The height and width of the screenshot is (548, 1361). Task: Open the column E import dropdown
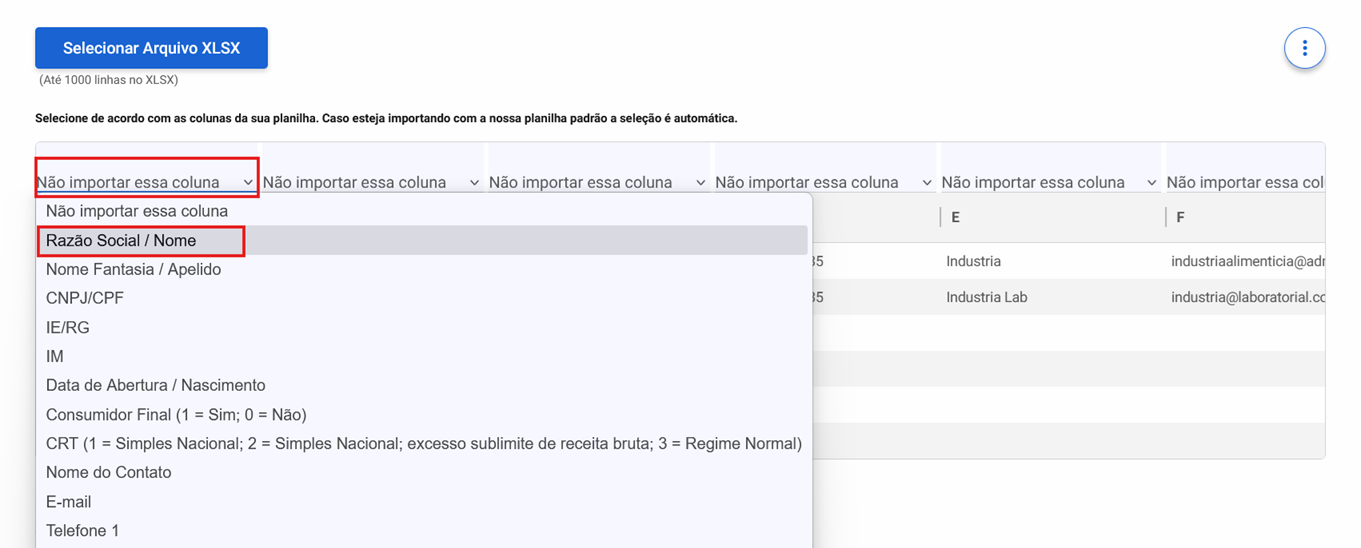click(1050, 182)
